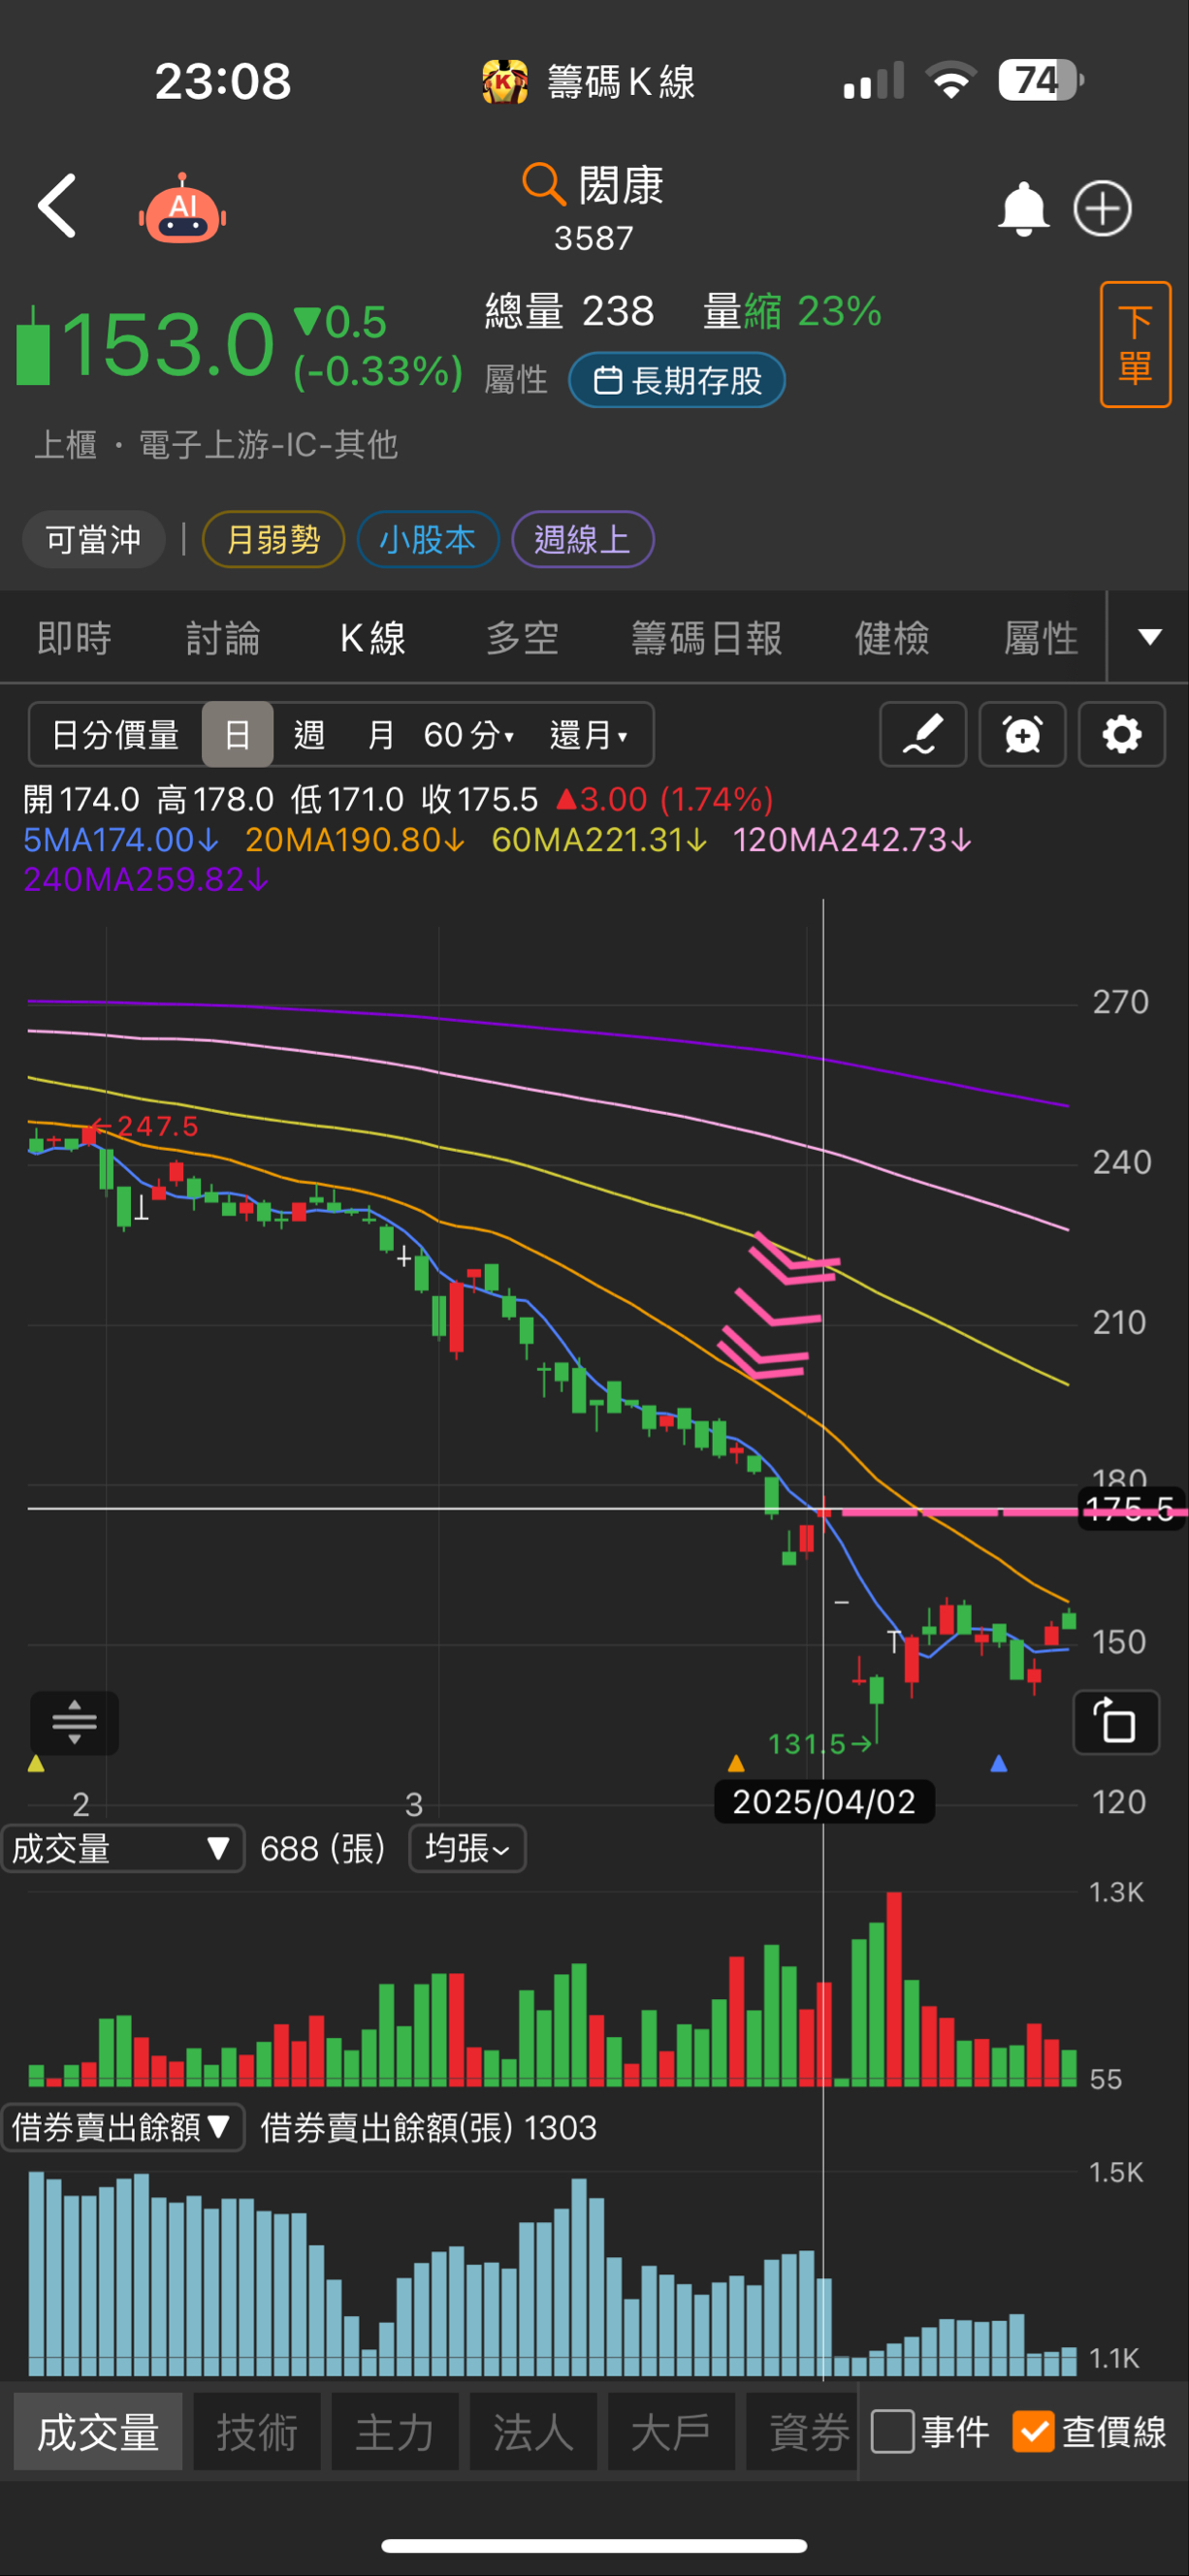
Task: Select the bottom 技術 indicator tab
Action: 257,2432
